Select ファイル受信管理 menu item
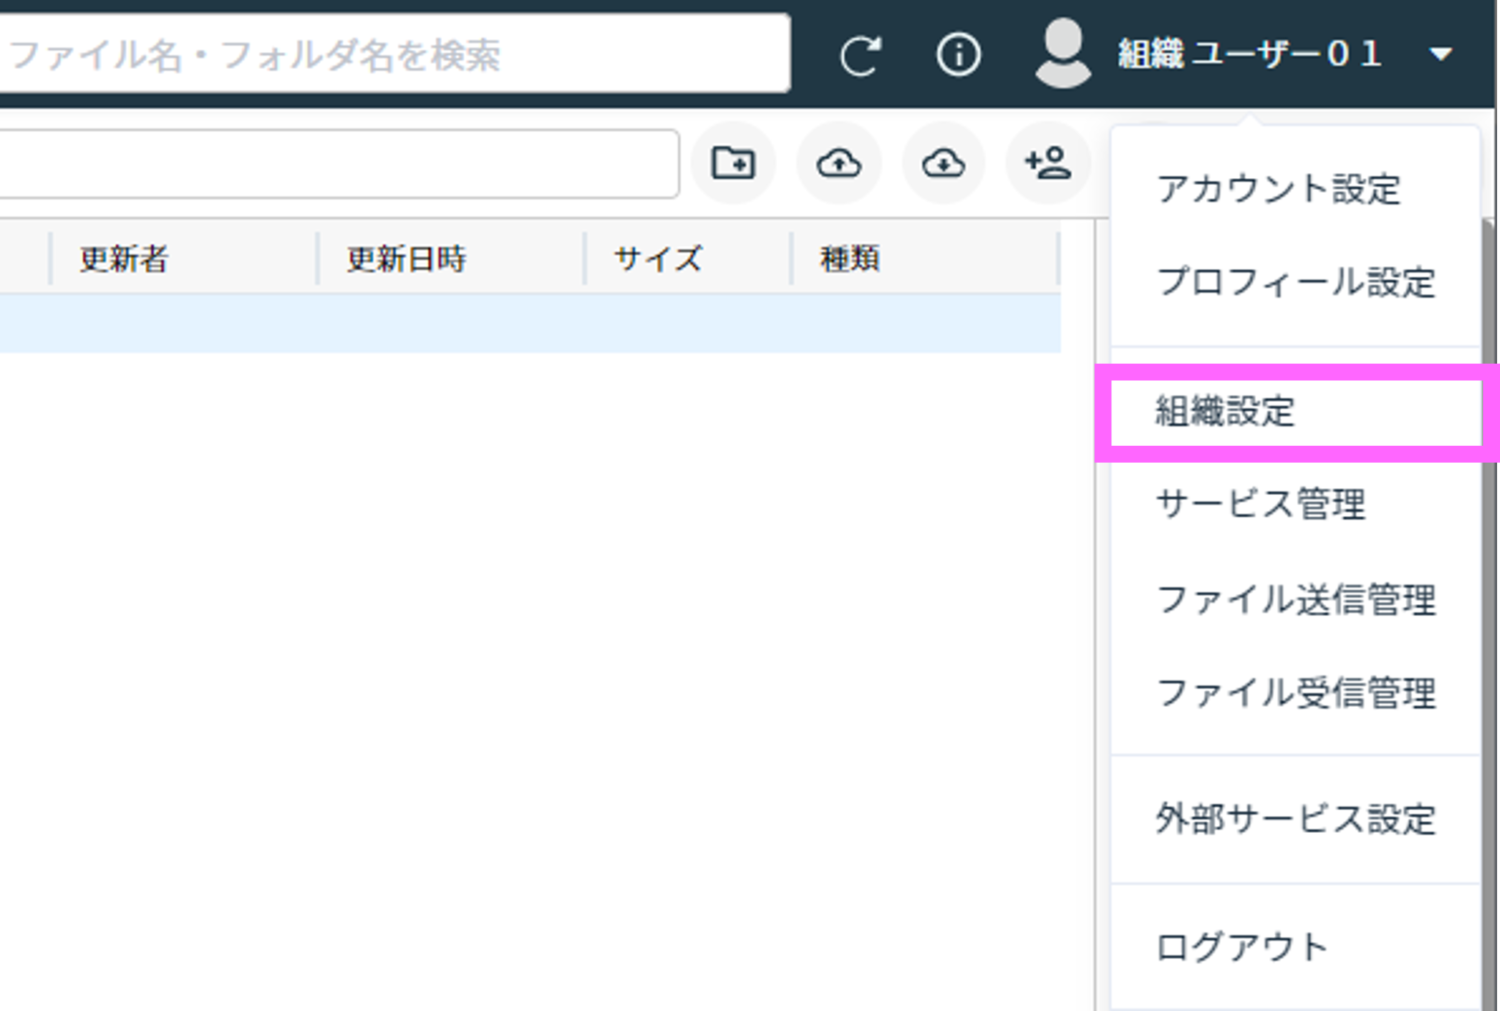Viewport: 1500px width, 1011px height. click(x=1295, y=693)
